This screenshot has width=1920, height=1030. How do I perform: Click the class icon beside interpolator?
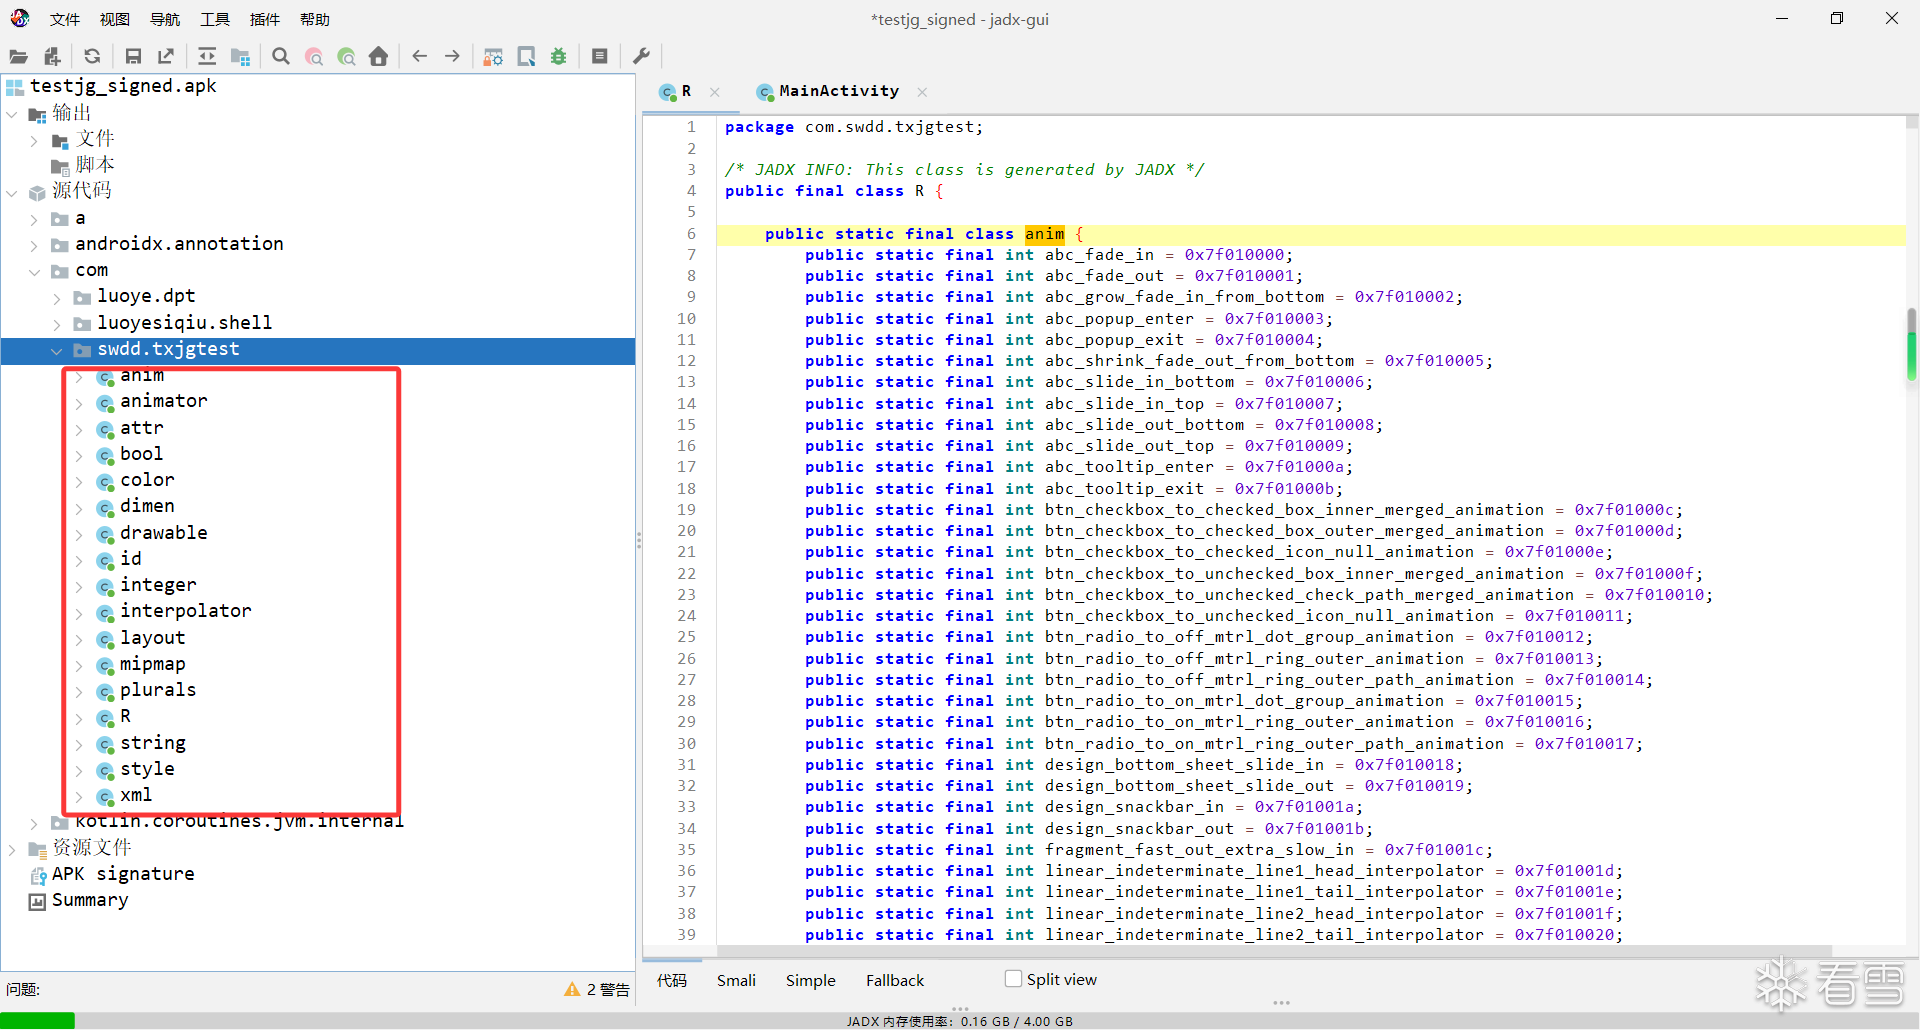click(x=105, y=613)
